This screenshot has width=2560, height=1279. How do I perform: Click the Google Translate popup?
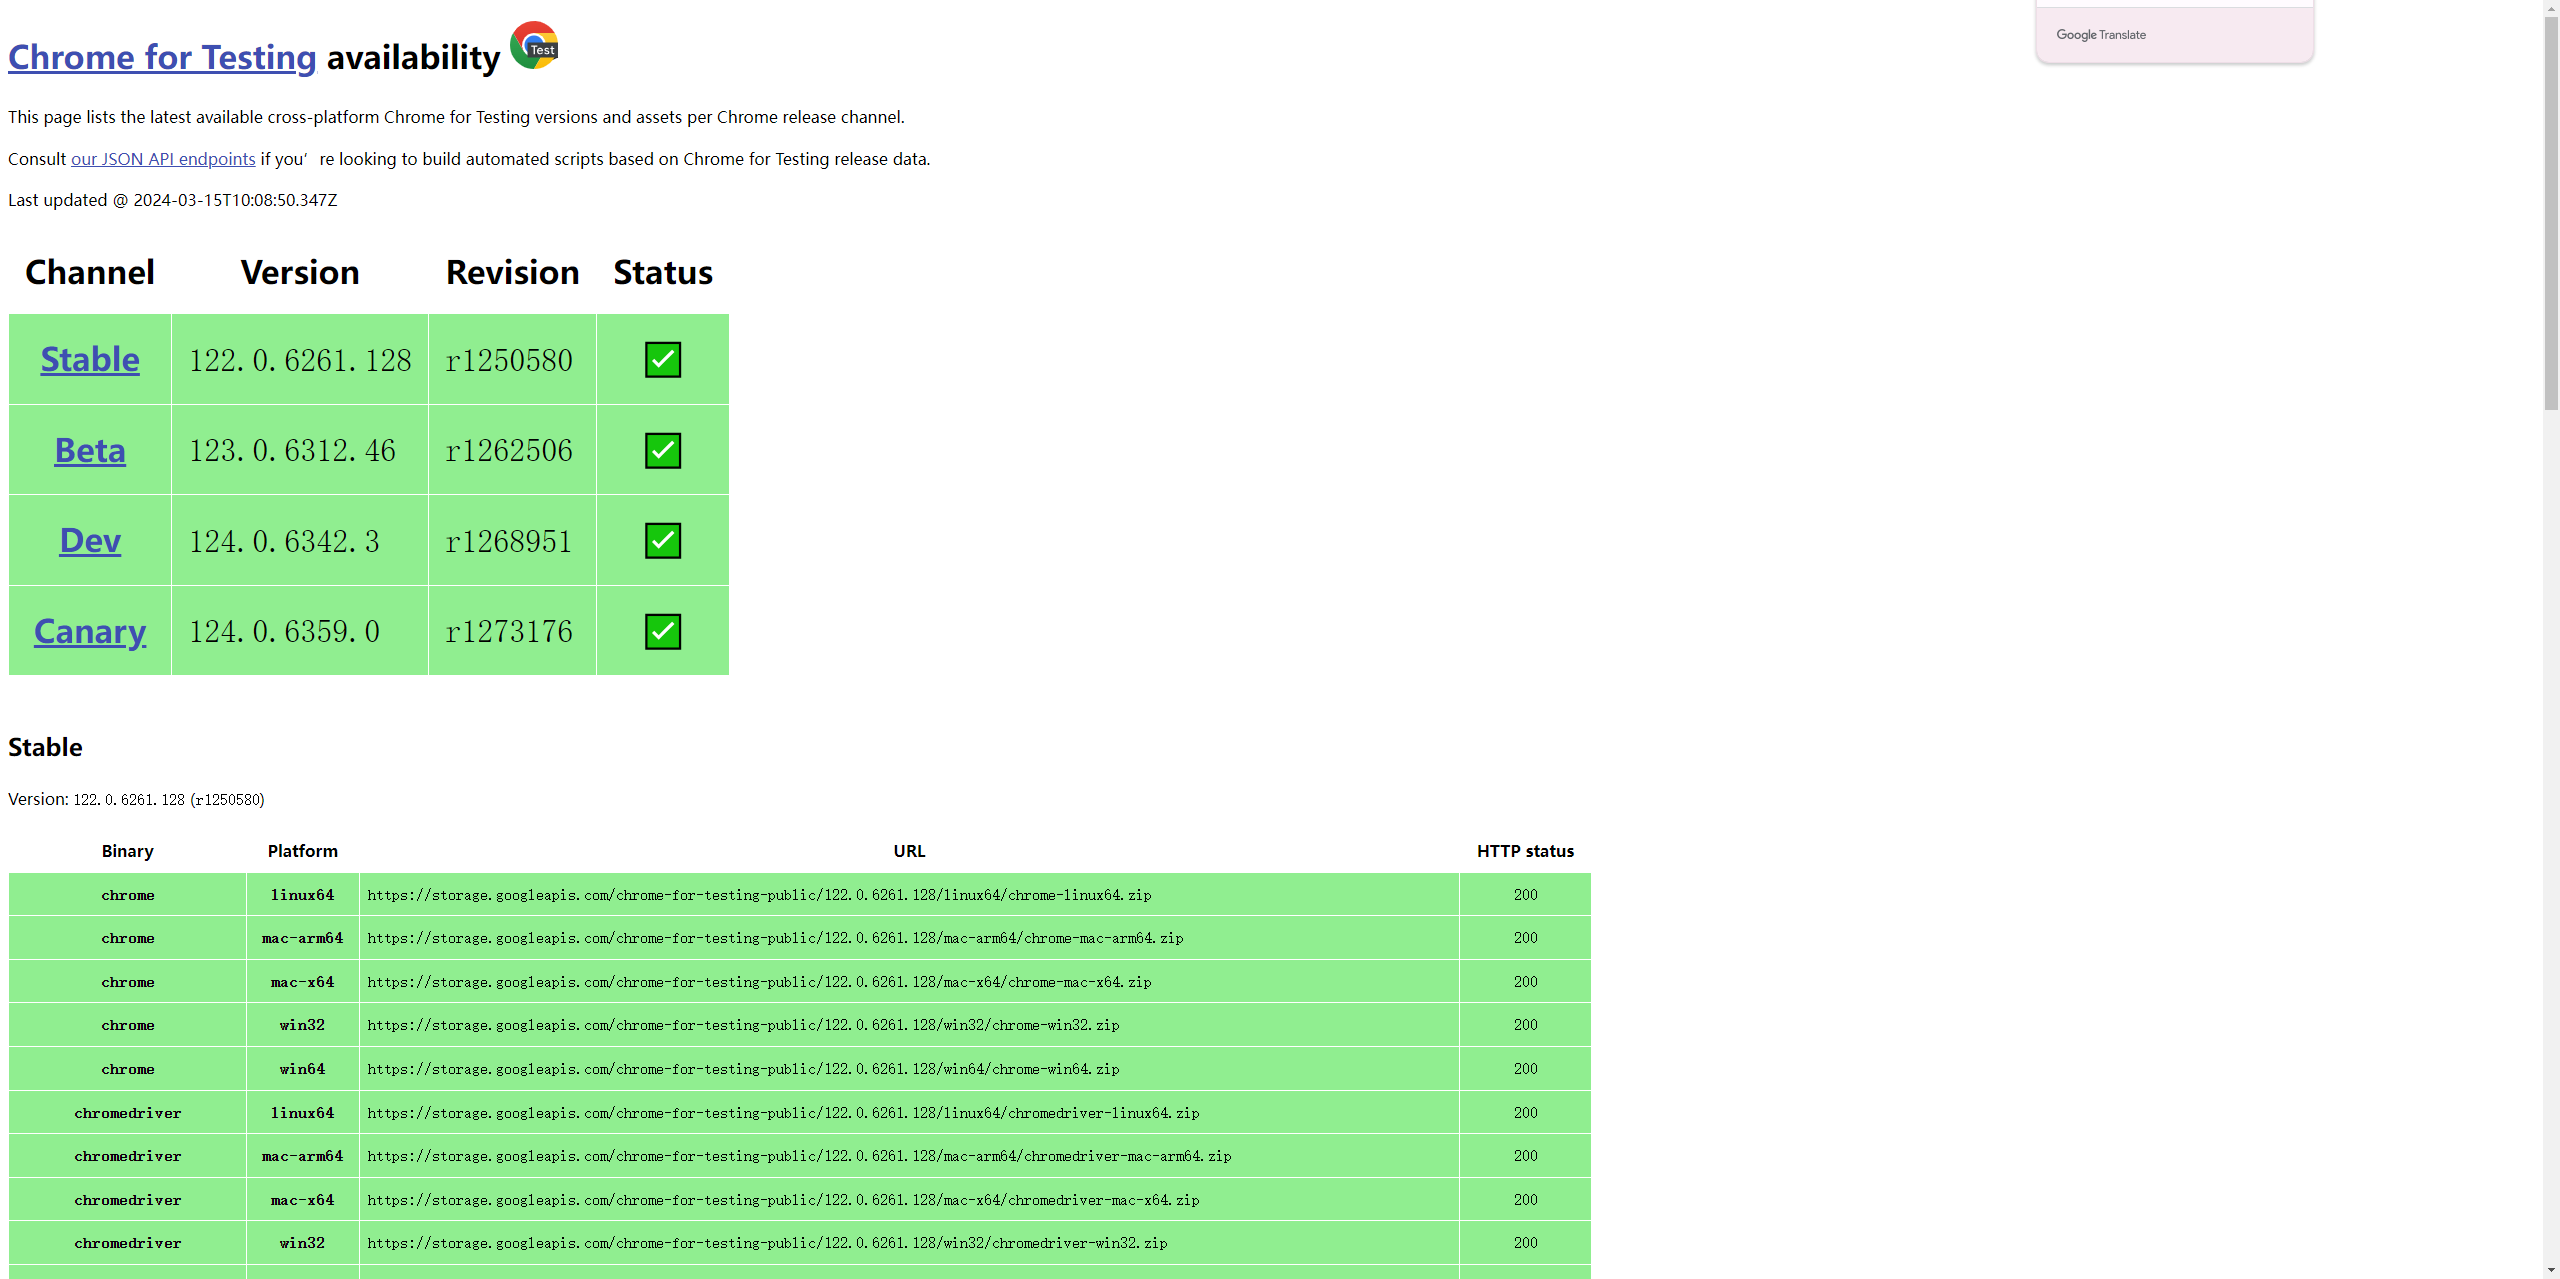[2174, 35]
